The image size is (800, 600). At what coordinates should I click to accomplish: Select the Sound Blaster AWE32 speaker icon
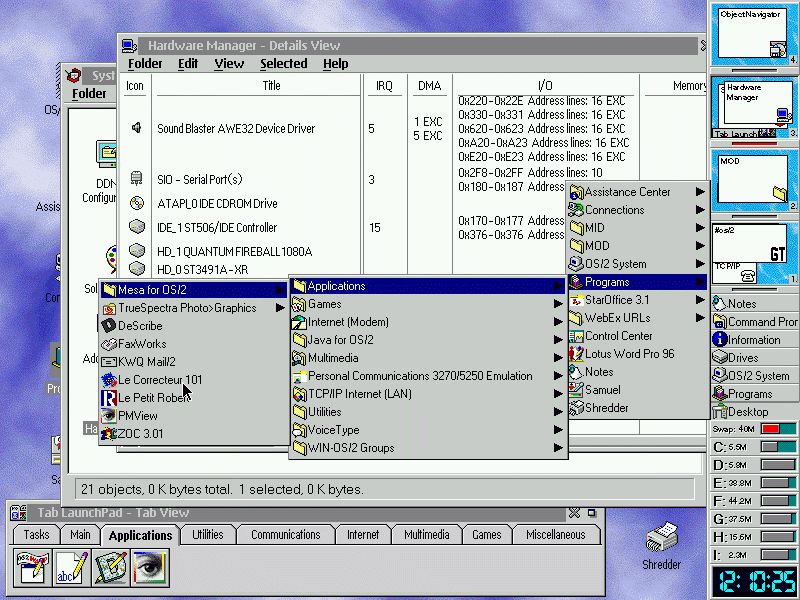tap(136, 128)
